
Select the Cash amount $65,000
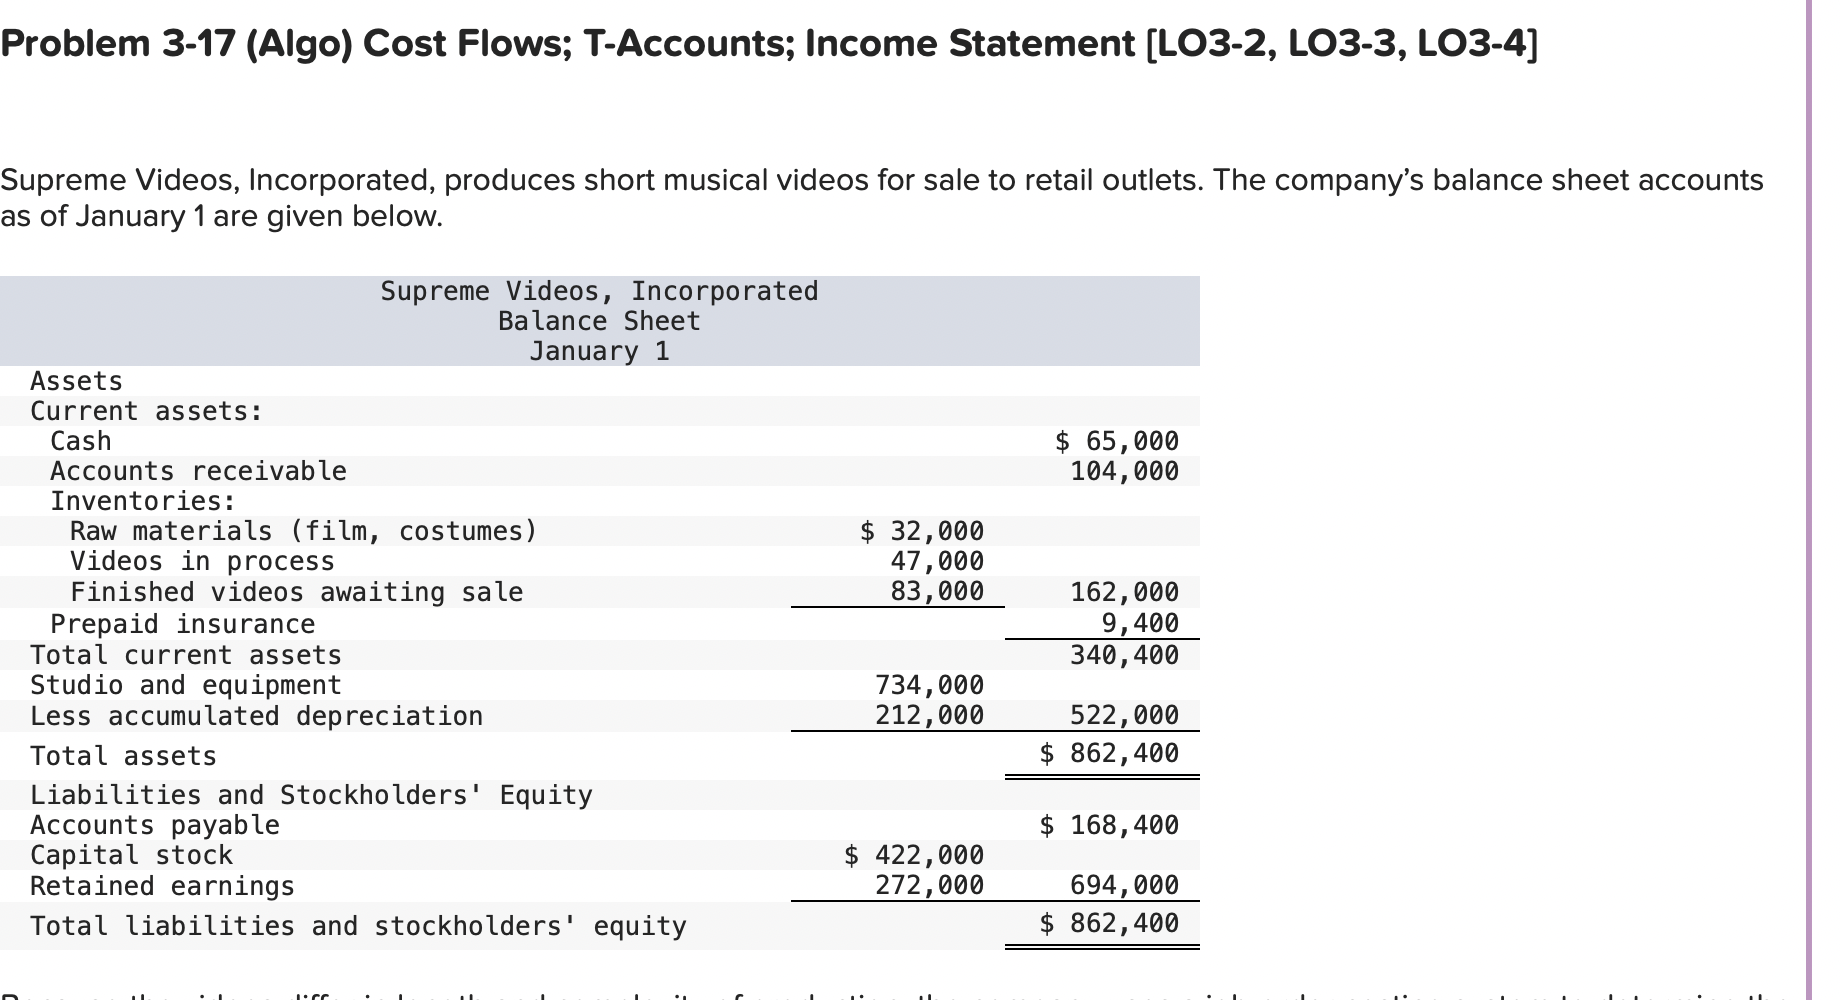point(1116,441)
